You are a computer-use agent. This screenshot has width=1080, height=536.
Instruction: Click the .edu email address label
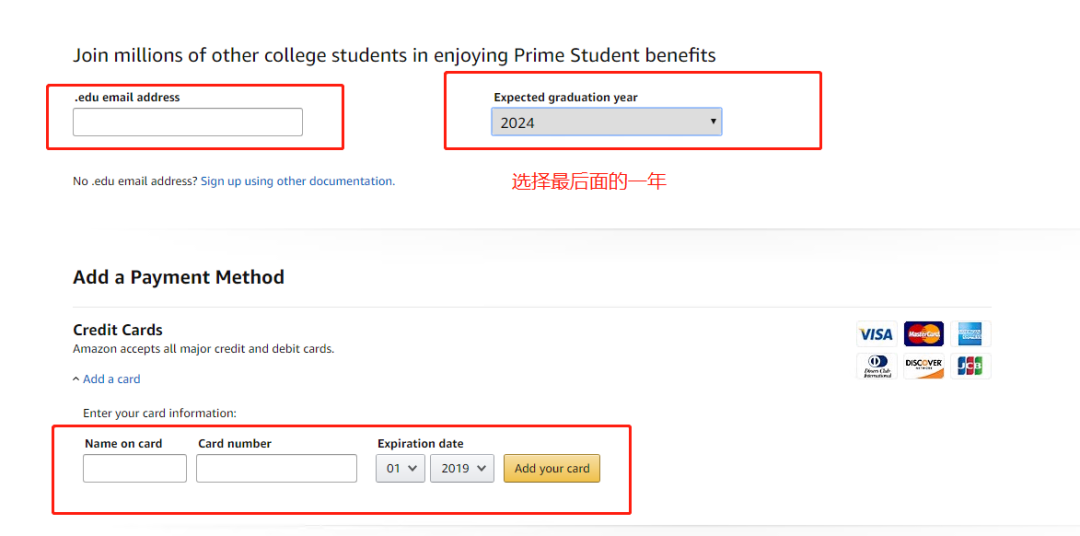127,98
